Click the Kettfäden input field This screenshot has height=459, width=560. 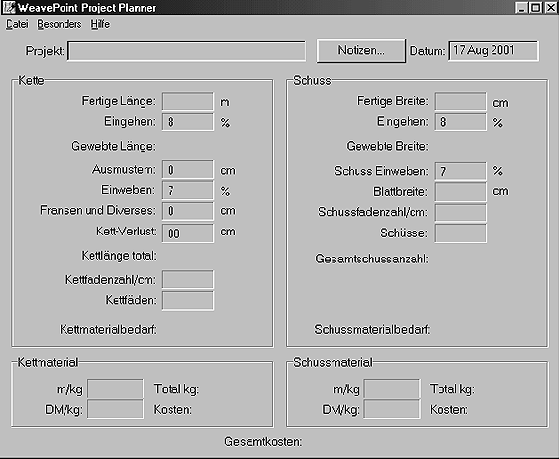(188, 300)
